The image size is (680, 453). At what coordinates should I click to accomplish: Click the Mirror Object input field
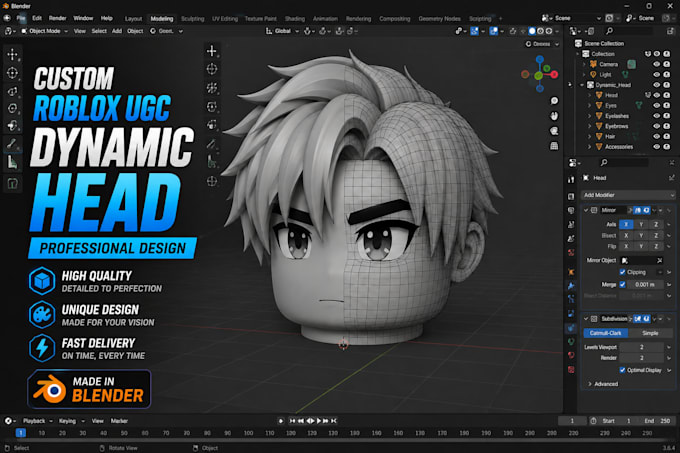(x=642, y=261)
